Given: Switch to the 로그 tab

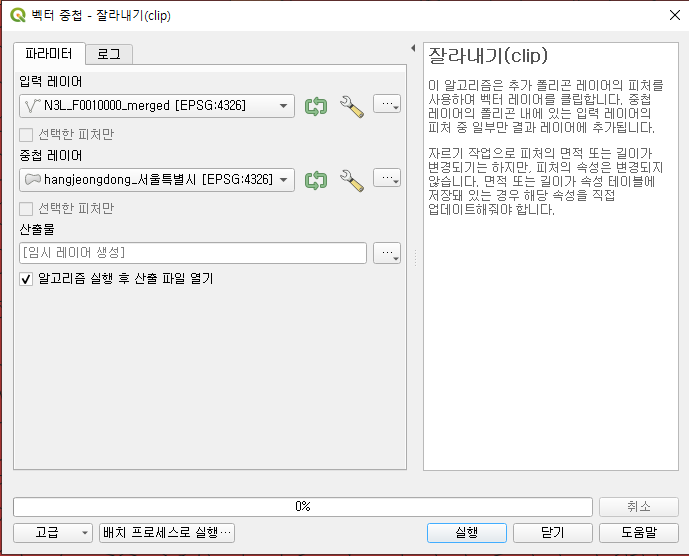Looking at the screenshot, I should point(108,54).
